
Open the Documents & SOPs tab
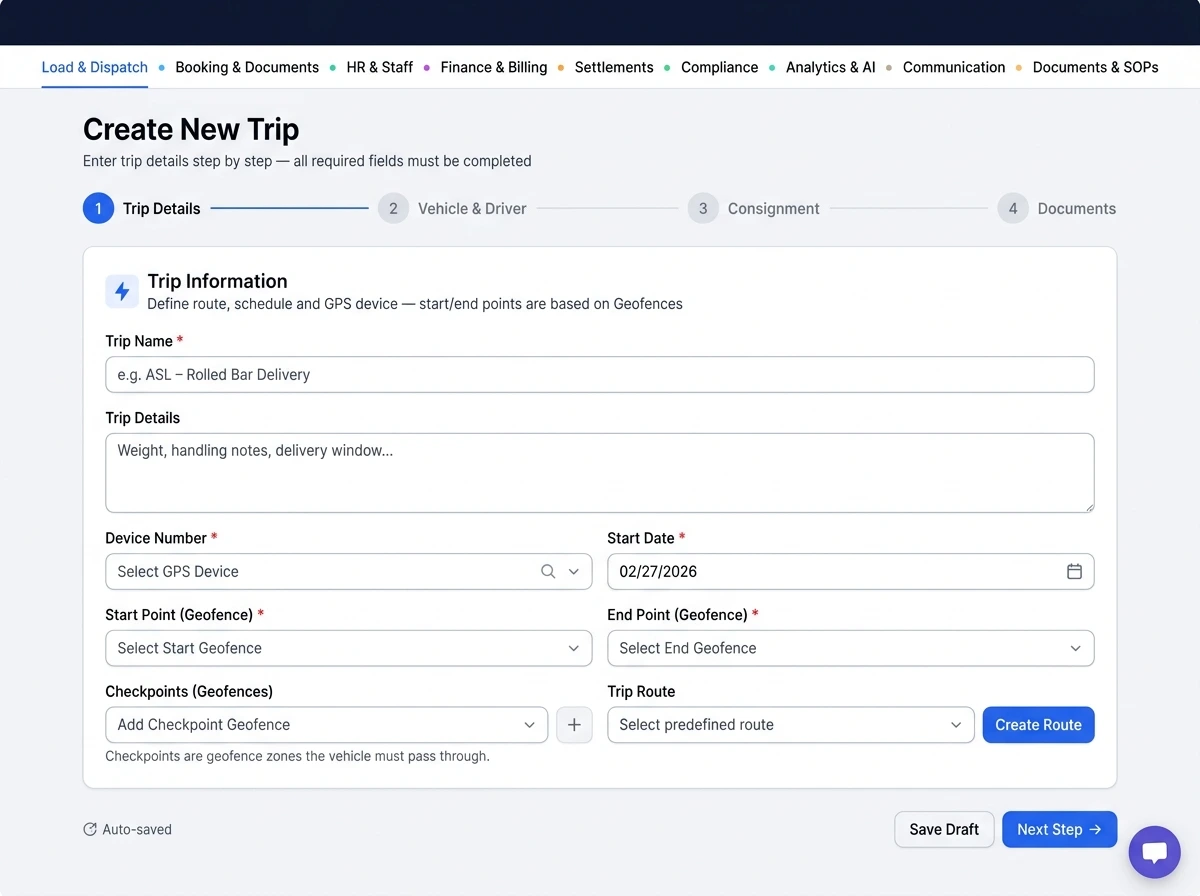pos(1096,67)
